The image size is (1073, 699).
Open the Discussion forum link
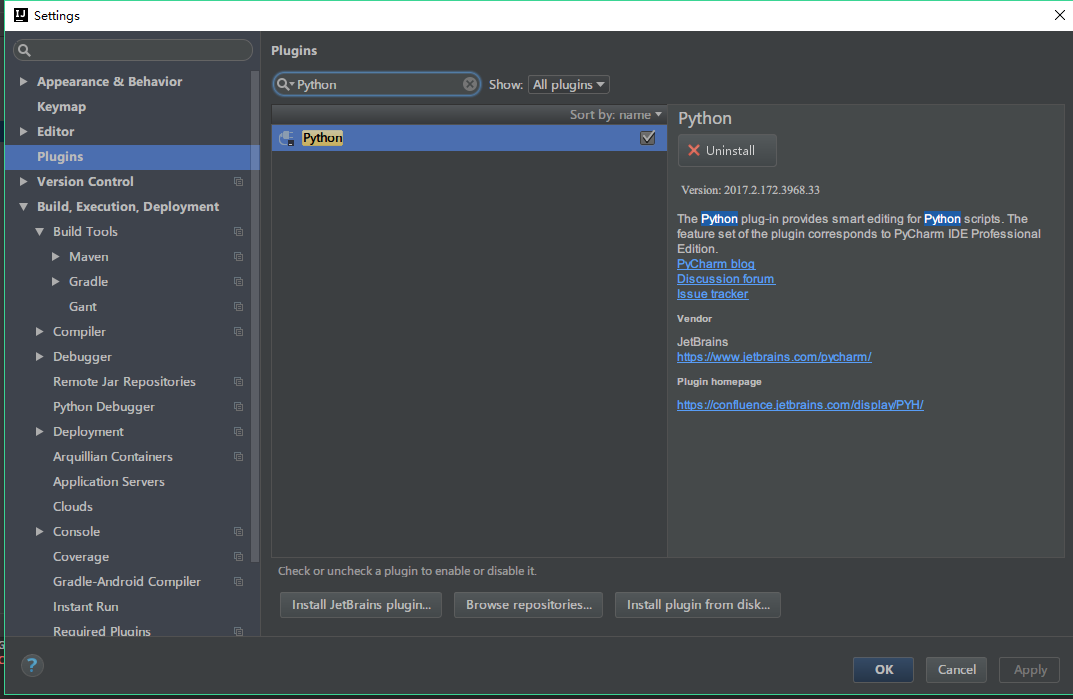725,279
